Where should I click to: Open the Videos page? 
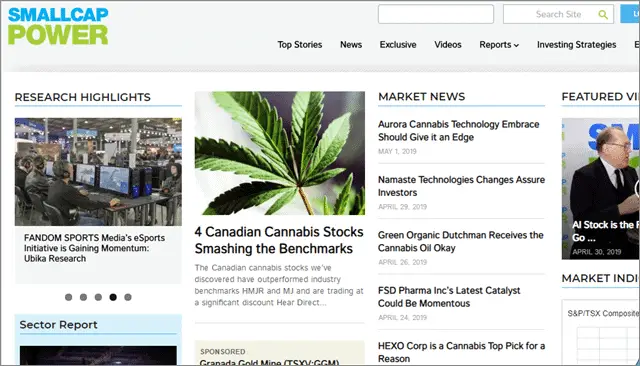point(448,44)
